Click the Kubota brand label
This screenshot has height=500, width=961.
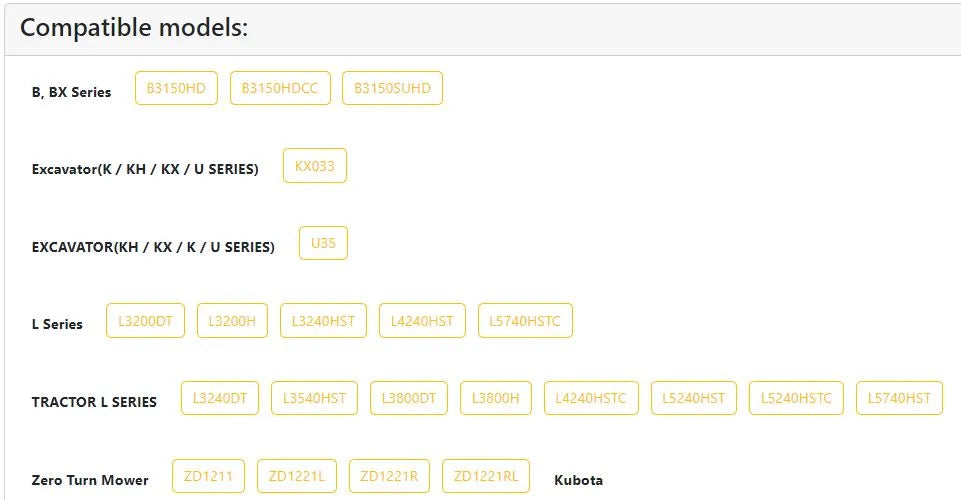click(x=579, y=480)
